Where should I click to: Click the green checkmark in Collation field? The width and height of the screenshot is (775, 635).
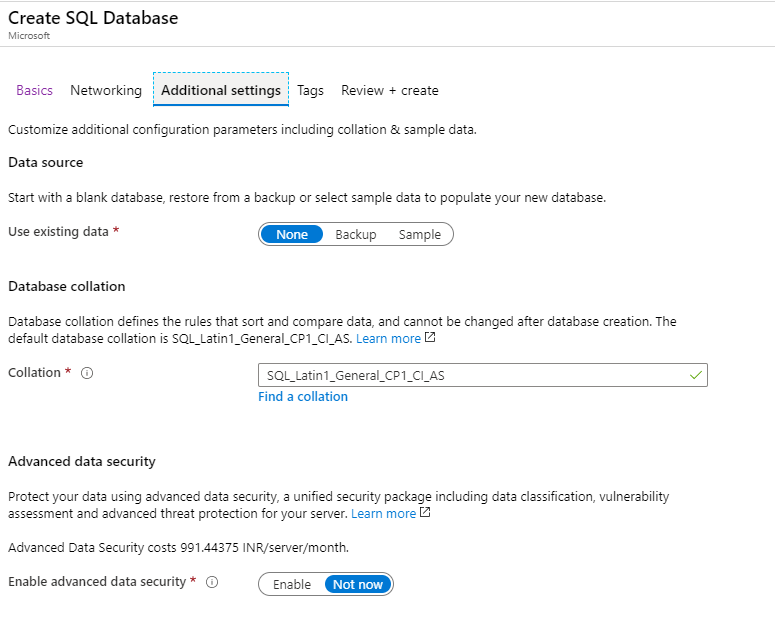tap(696, 375)
